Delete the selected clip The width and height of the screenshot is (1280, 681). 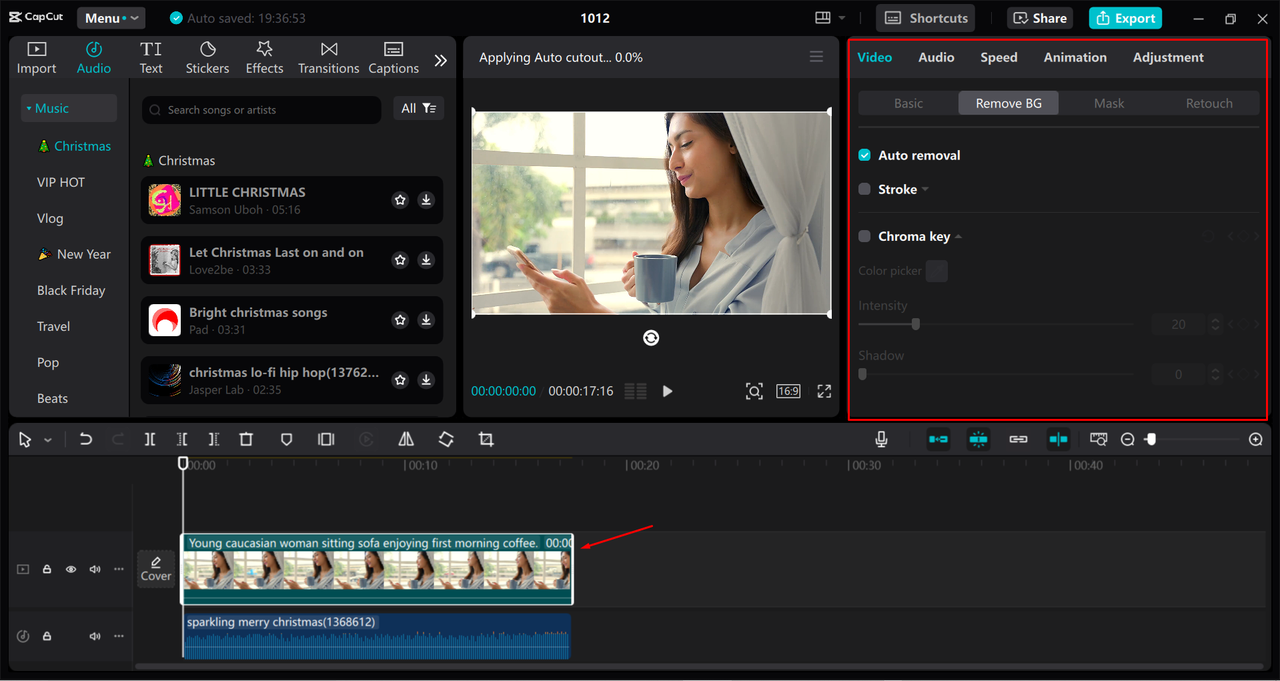pos(246,439)
